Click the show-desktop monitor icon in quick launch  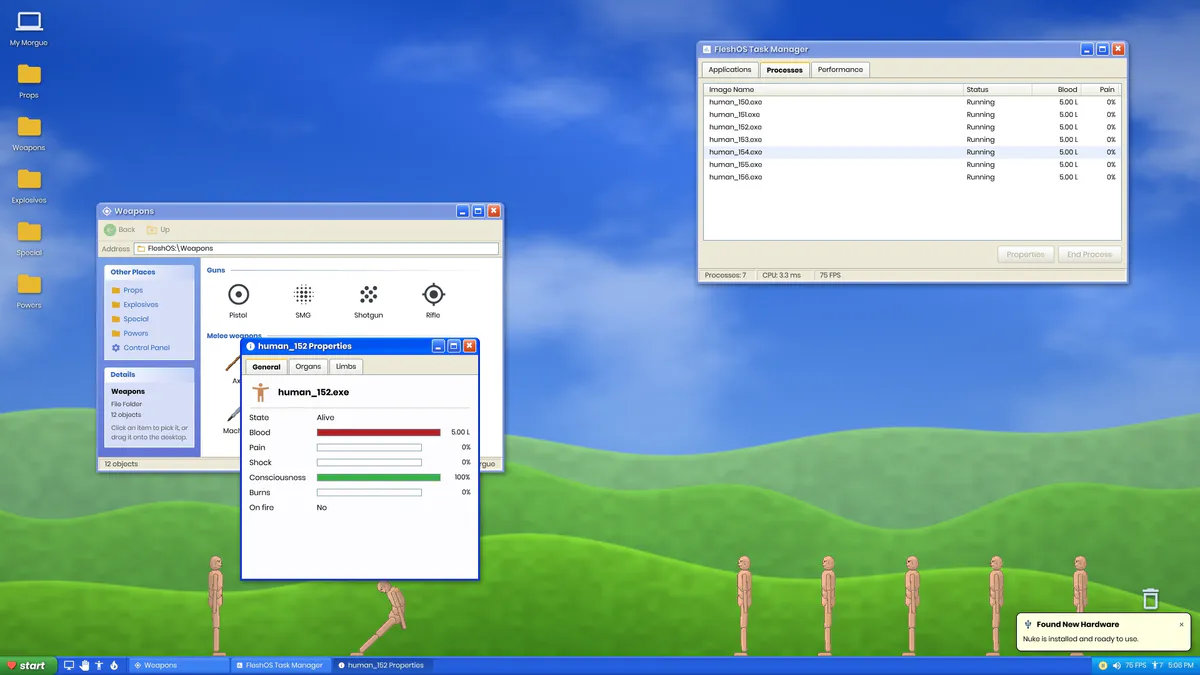(x=69, y=665)
